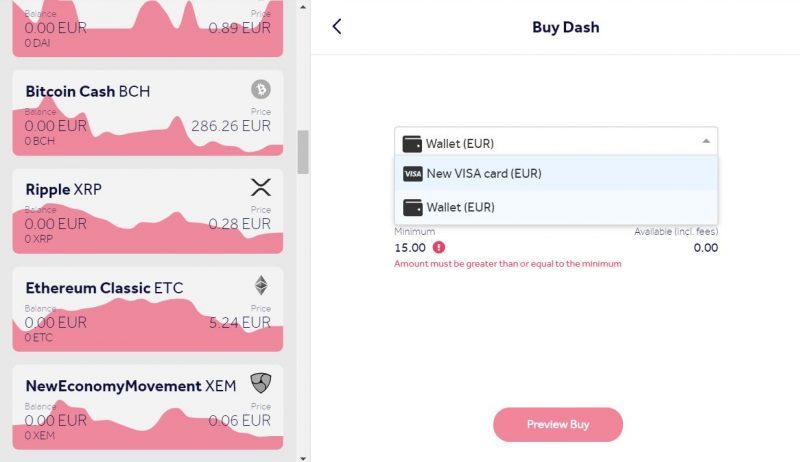Screen dimensions: 800x462
Task: Click the scrollbar up arrow
Action: tap(303, 7)
